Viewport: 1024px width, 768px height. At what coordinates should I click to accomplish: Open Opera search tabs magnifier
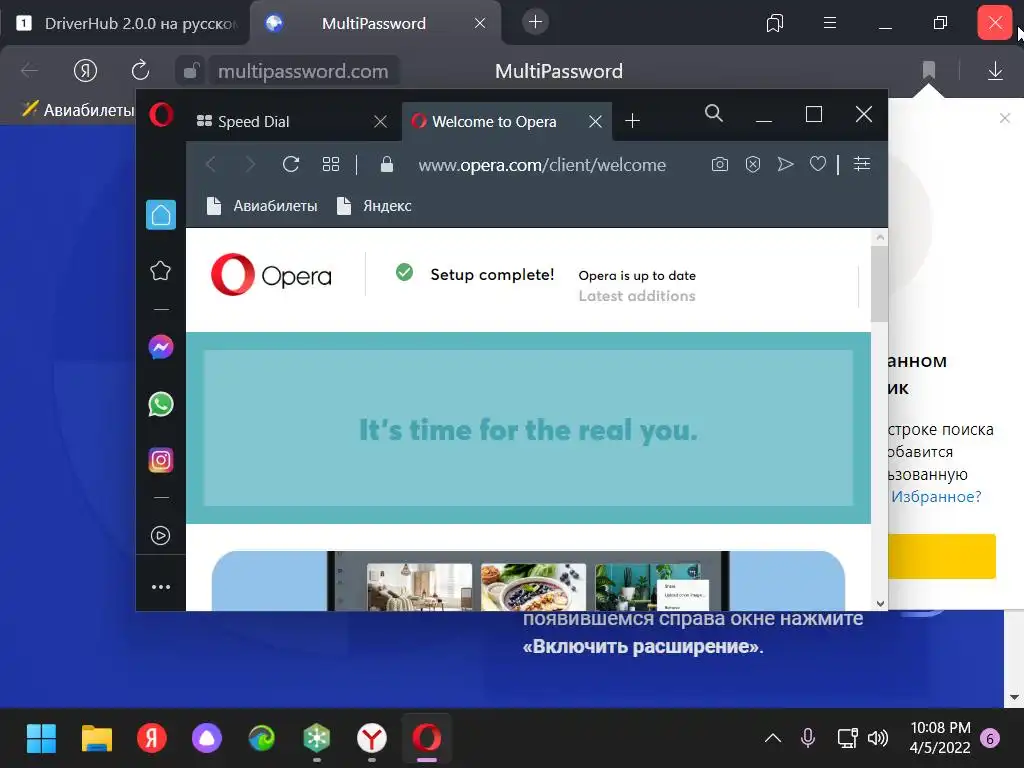(x=714, y=114)
